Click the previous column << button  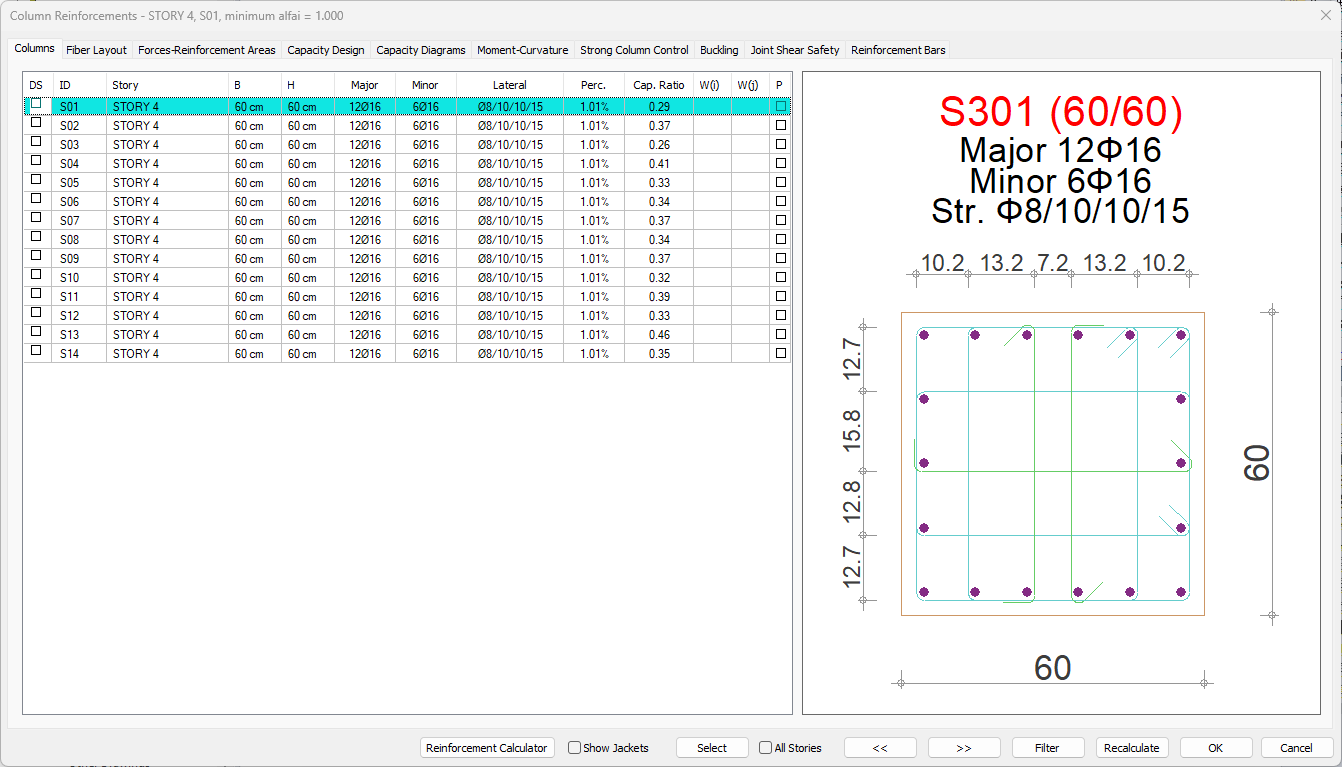[x=880, y=748]
